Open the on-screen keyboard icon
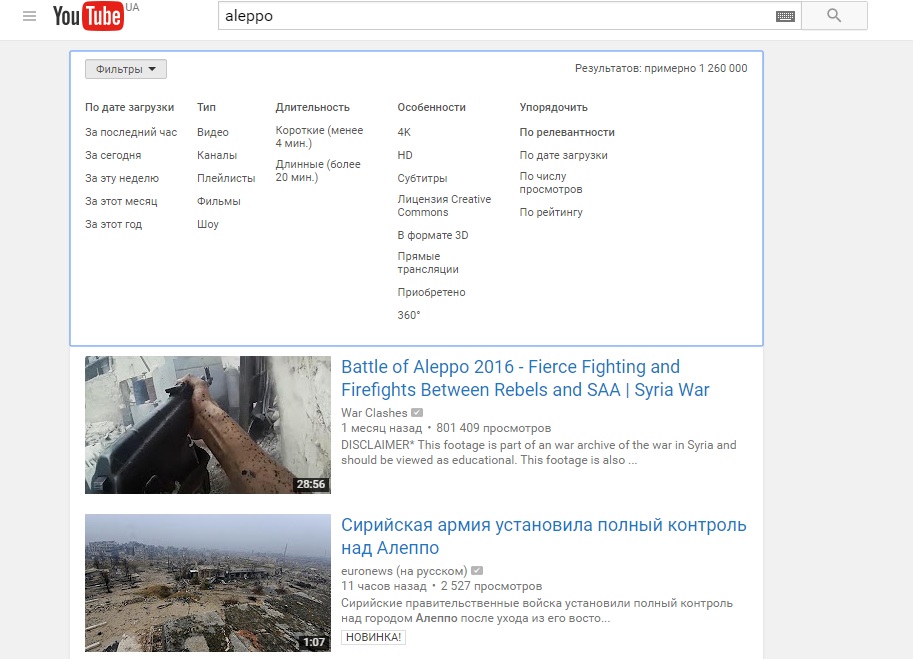Image resolution: width=913 pixels, height=659 pixels. [x=785, y=16]
